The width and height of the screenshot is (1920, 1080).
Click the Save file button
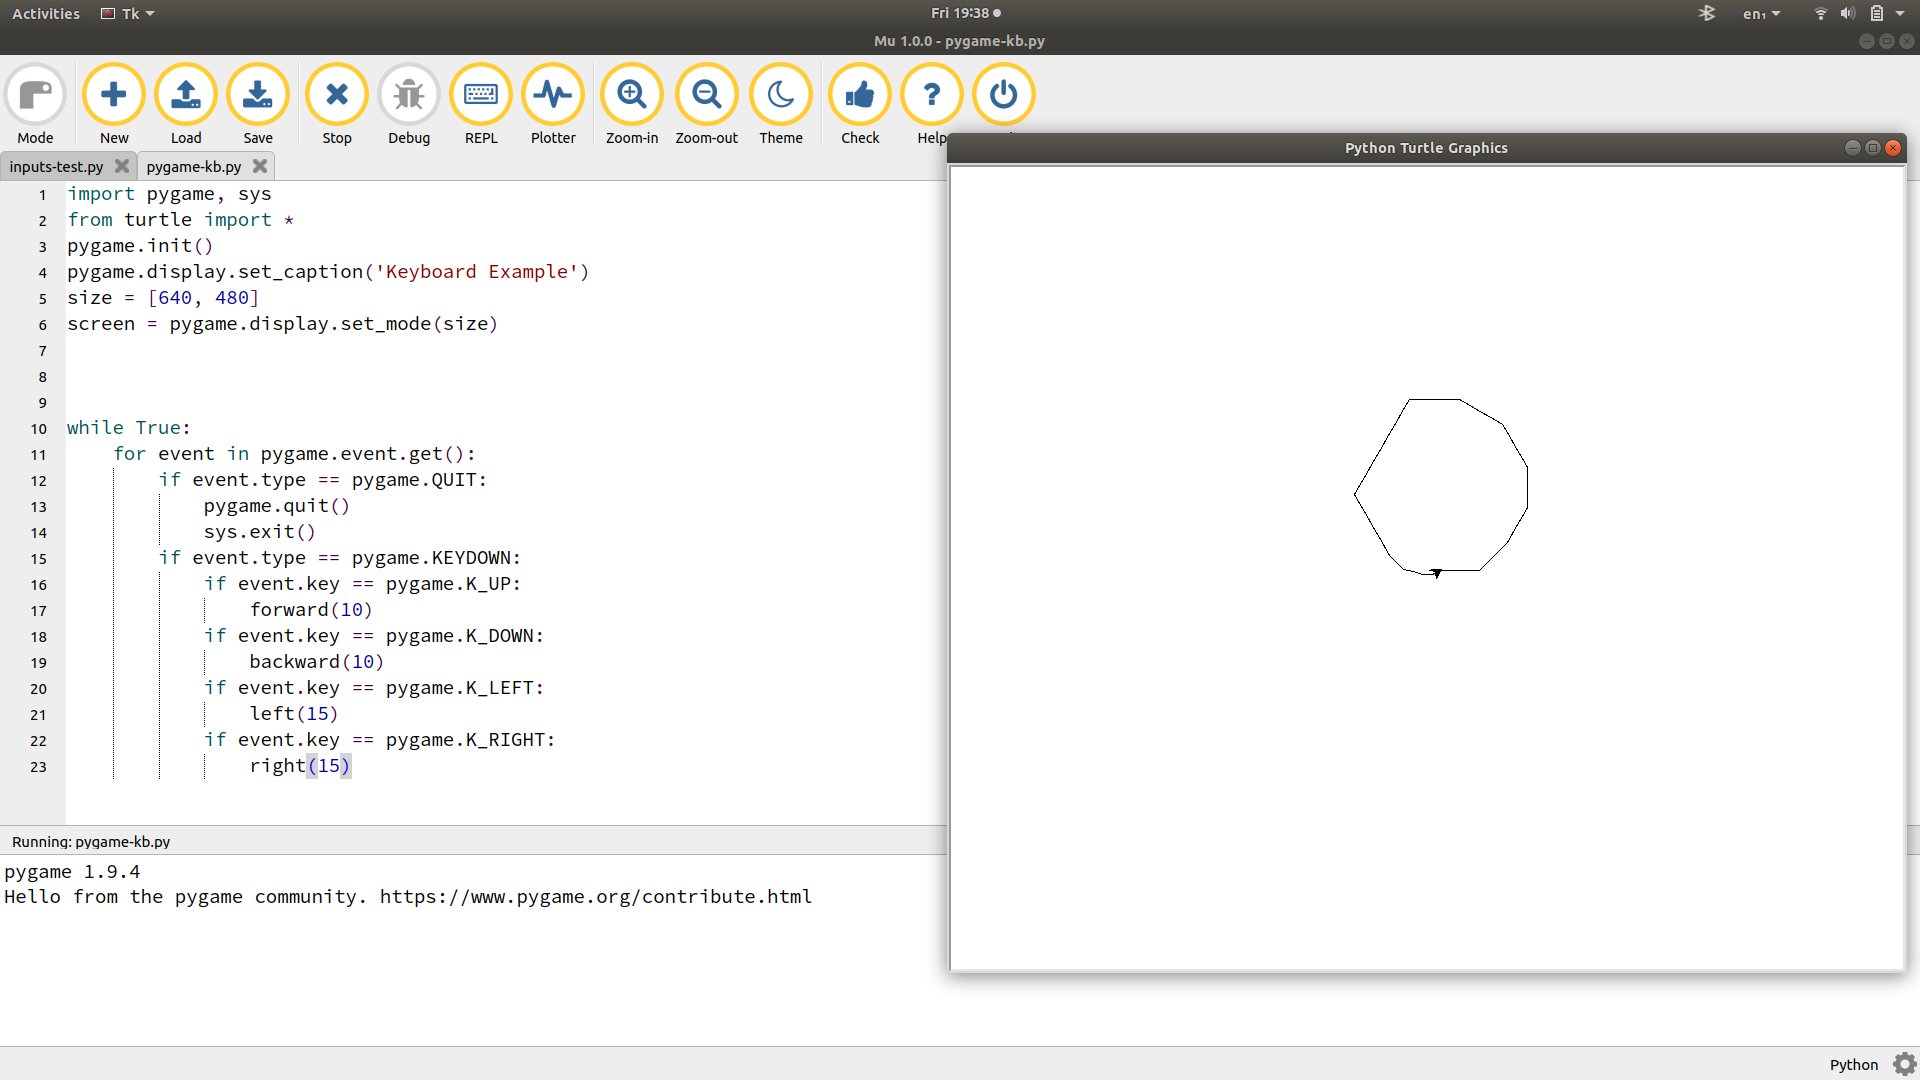258,94
